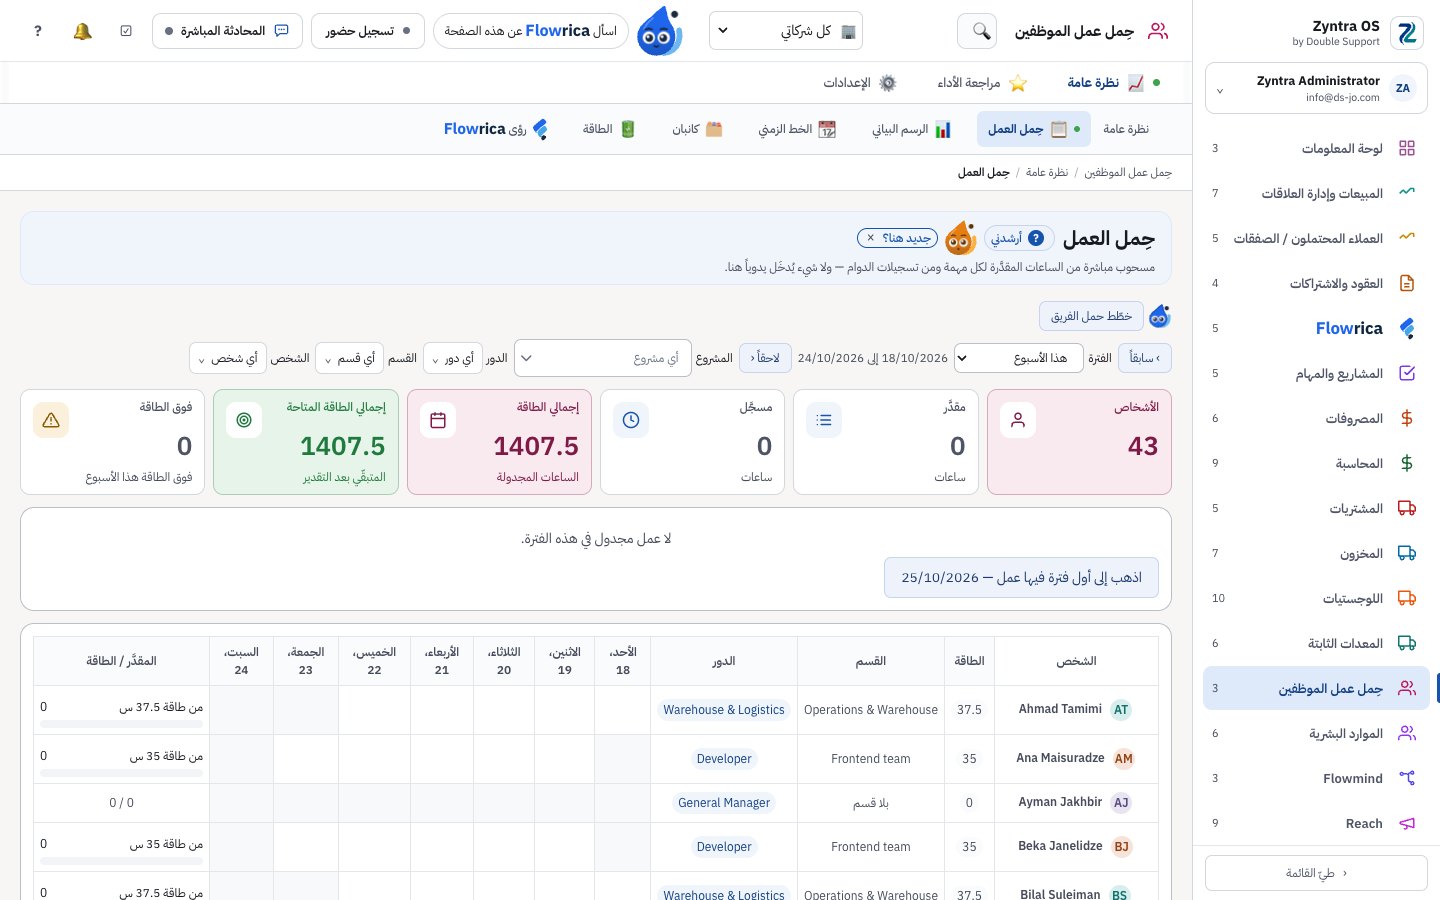Open the notifications bell
Viewport: 1440px width, 900px height.
tap(83, 31)
